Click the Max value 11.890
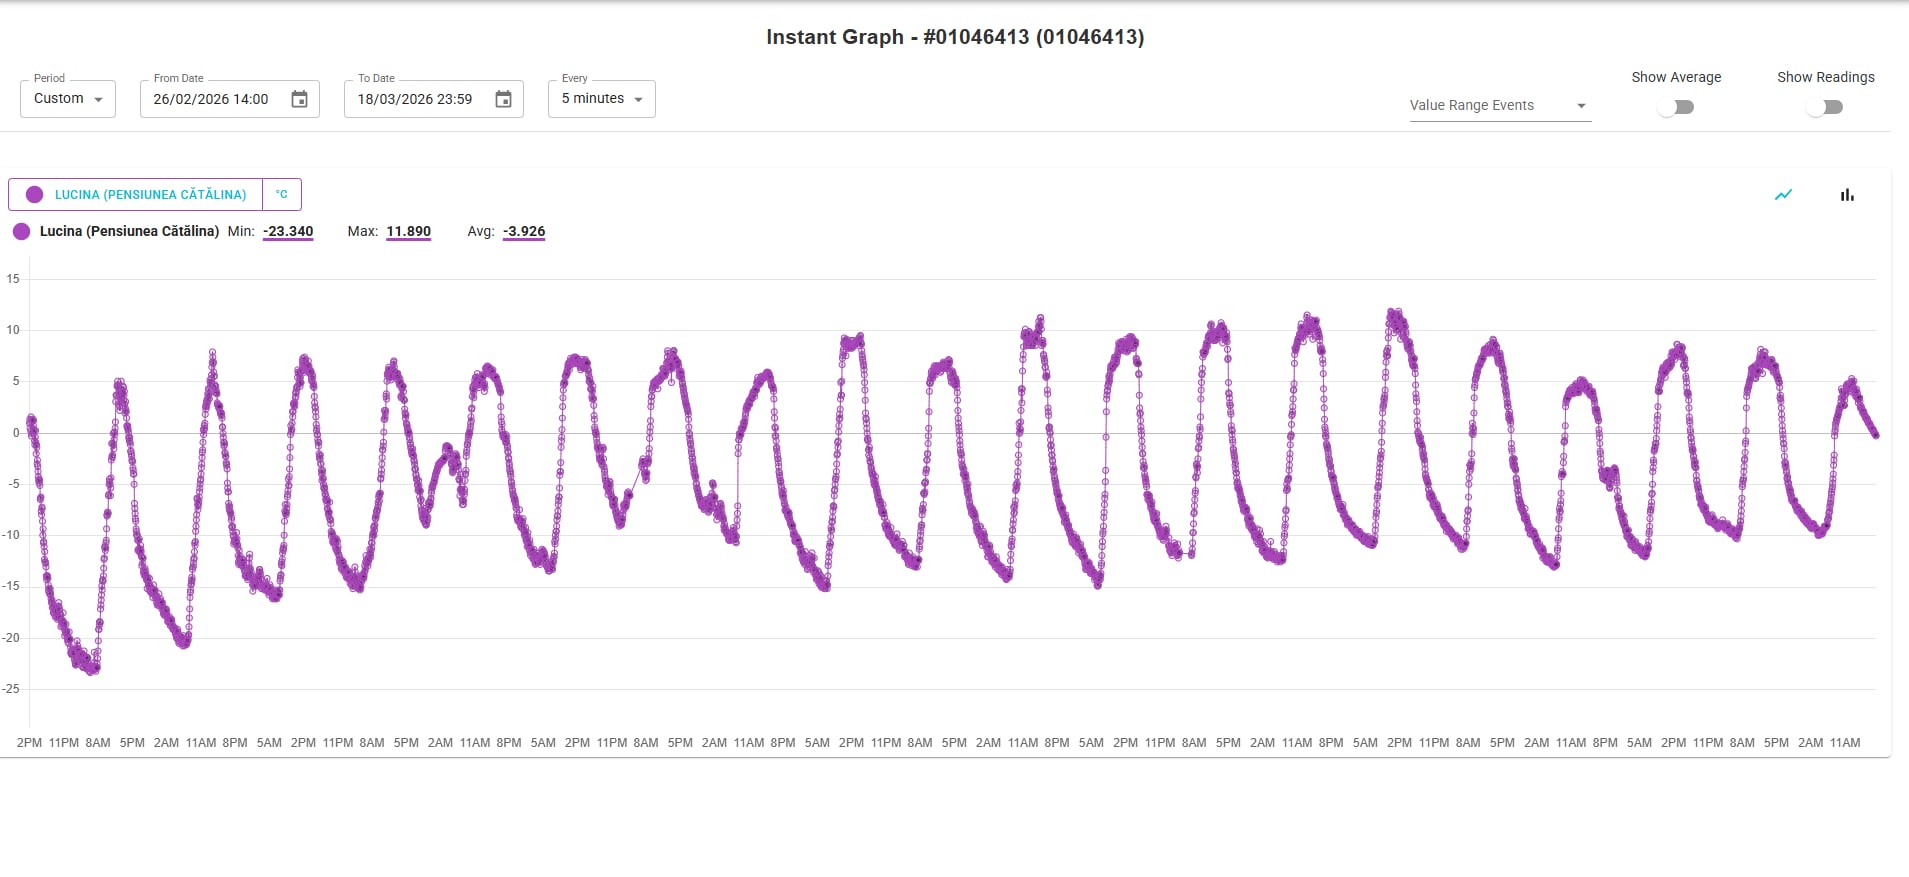 [x=408, y=231]
